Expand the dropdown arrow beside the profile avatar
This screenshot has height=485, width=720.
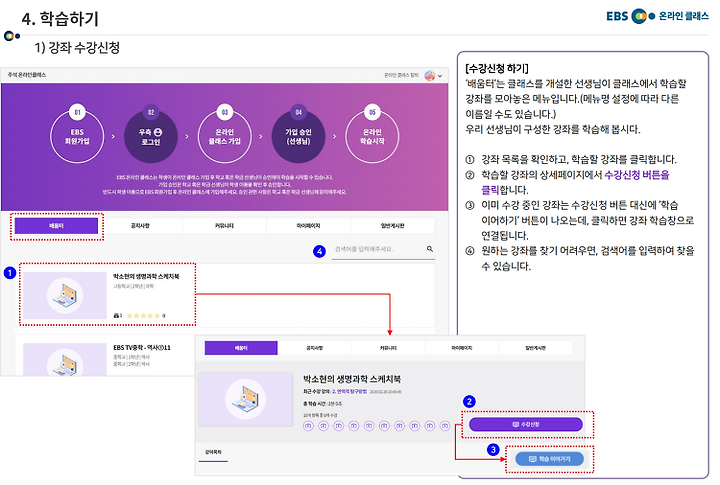(440, 76)
